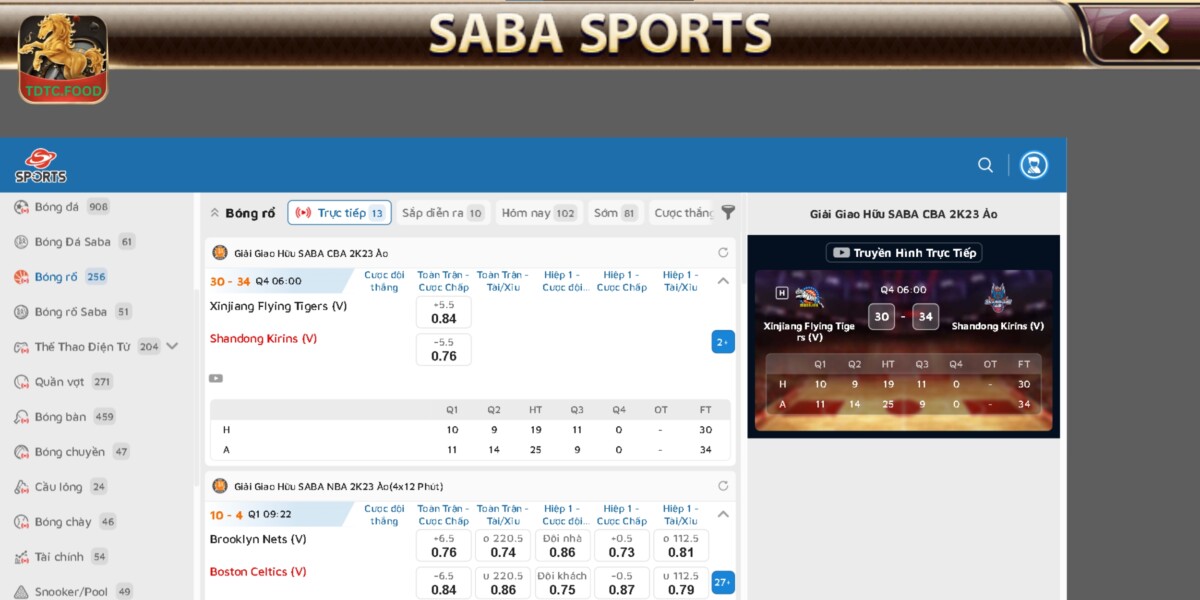Click the filter funnel icon

[728, 212]
